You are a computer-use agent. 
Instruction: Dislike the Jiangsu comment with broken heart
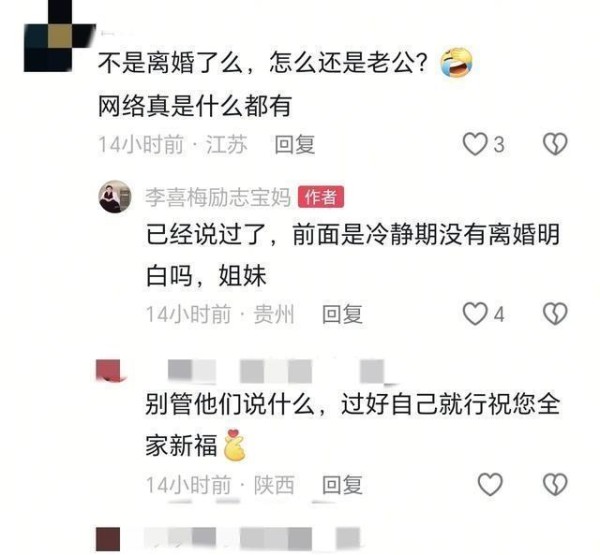point(555,144)
